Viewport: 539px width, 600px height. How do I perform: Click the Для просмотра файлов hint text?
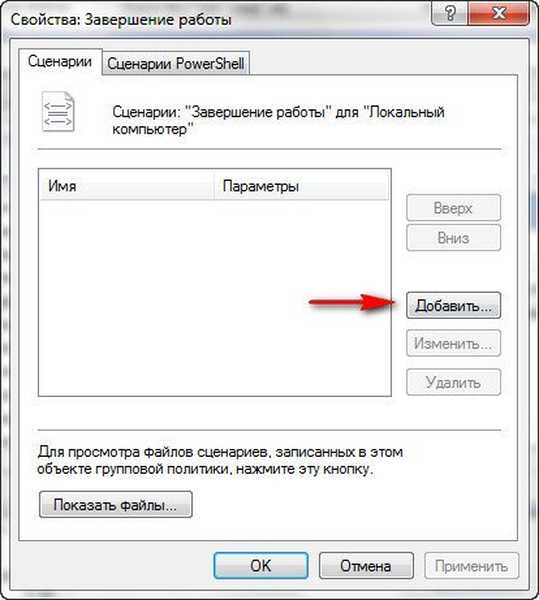coord(220,460)
